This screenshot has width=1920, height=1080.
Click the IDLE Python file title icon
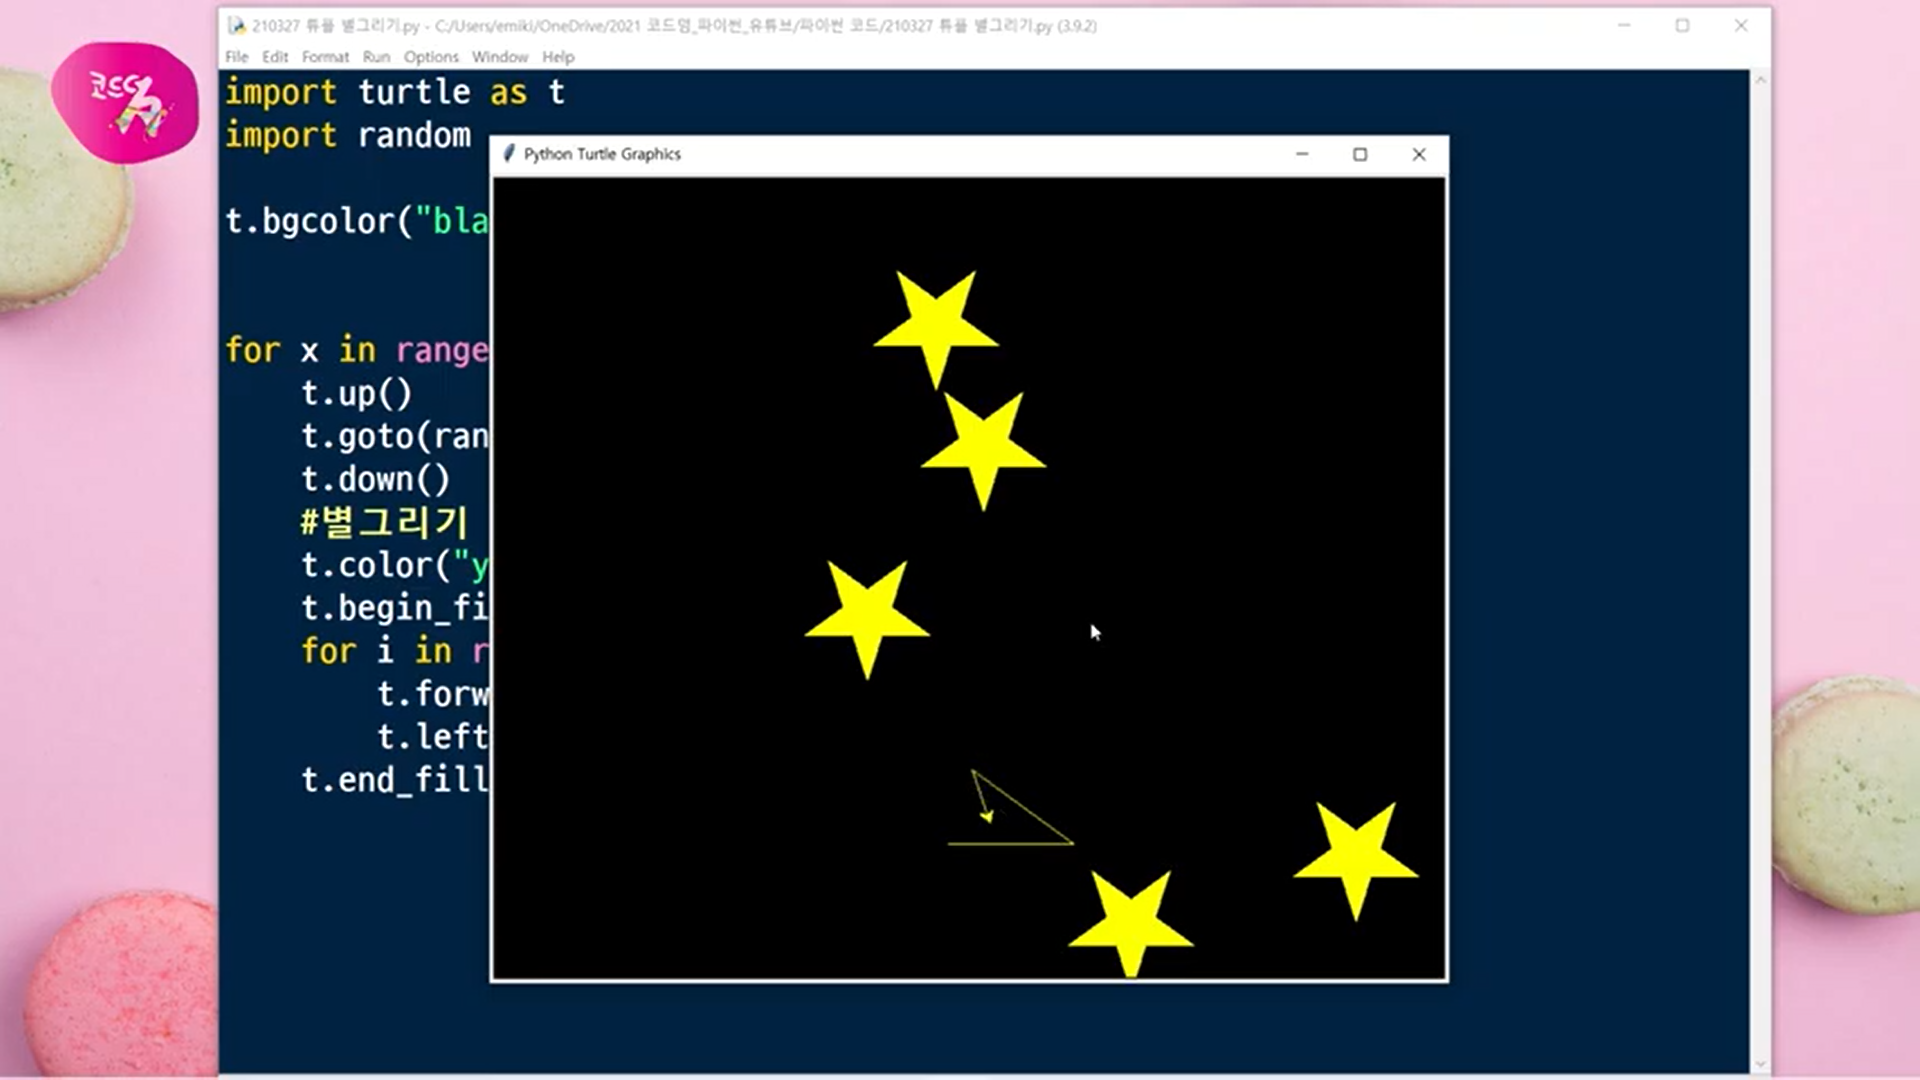point(237,26)
